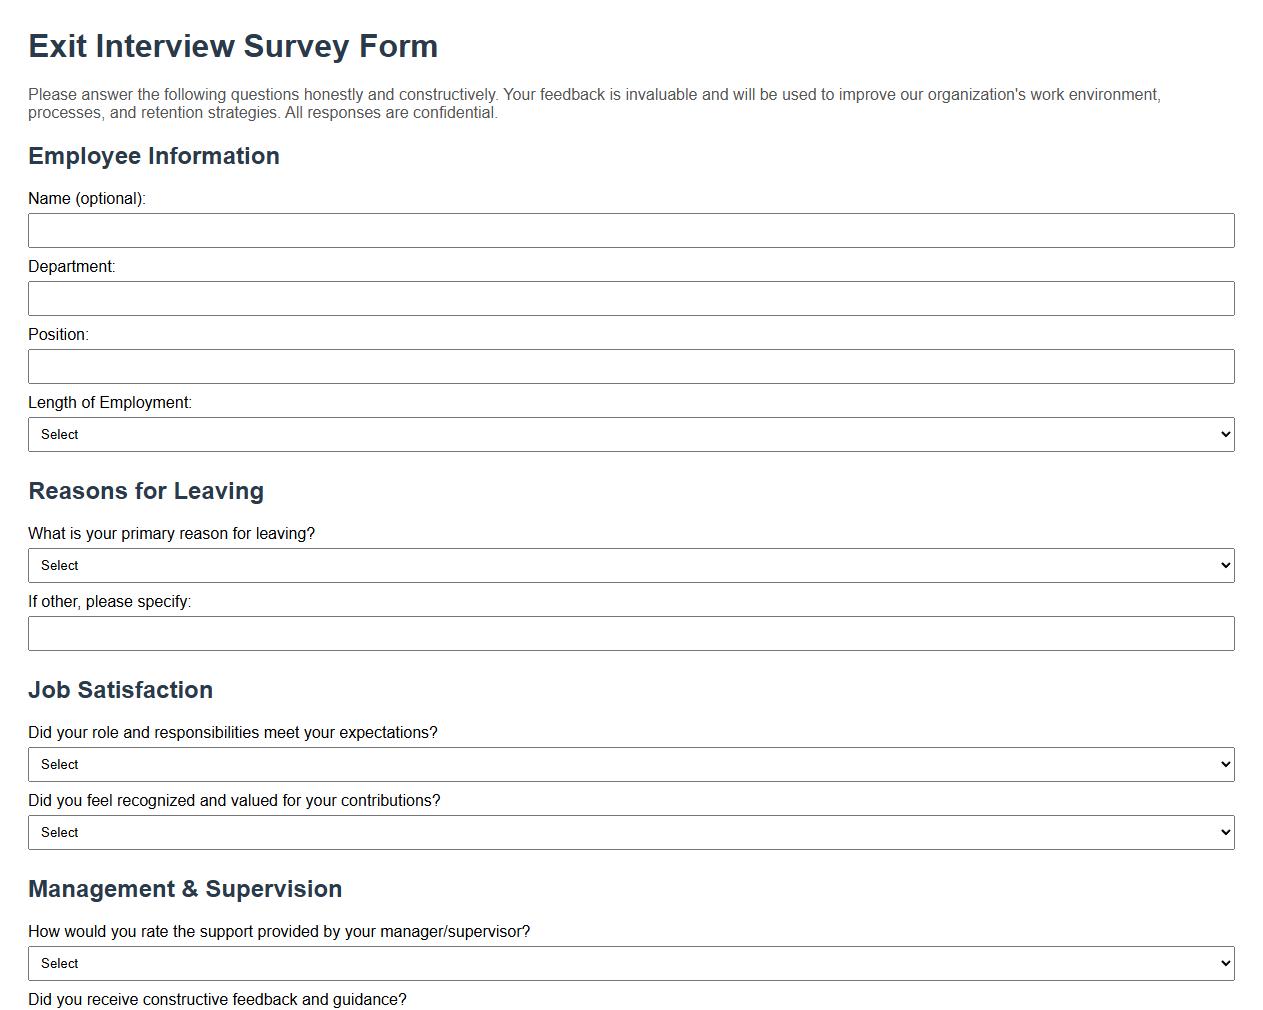Click the 'Employee Information' section heading
This screenshot has height=1010, width=1263.
click(154, 156)
